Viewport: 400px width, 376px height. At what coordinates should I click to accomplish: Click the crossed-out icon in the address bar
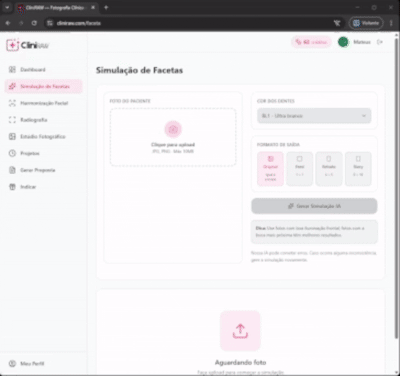point(337,23)
